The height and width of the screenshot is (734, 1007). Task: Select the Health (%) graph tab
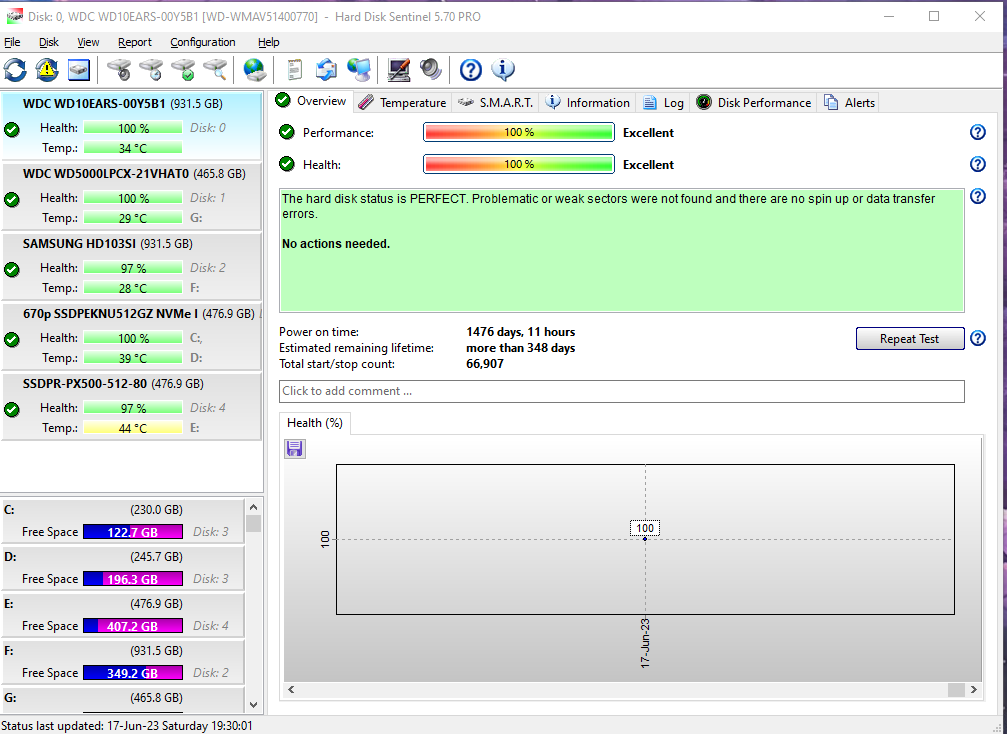pyautogui.click(x=315, y=423)
